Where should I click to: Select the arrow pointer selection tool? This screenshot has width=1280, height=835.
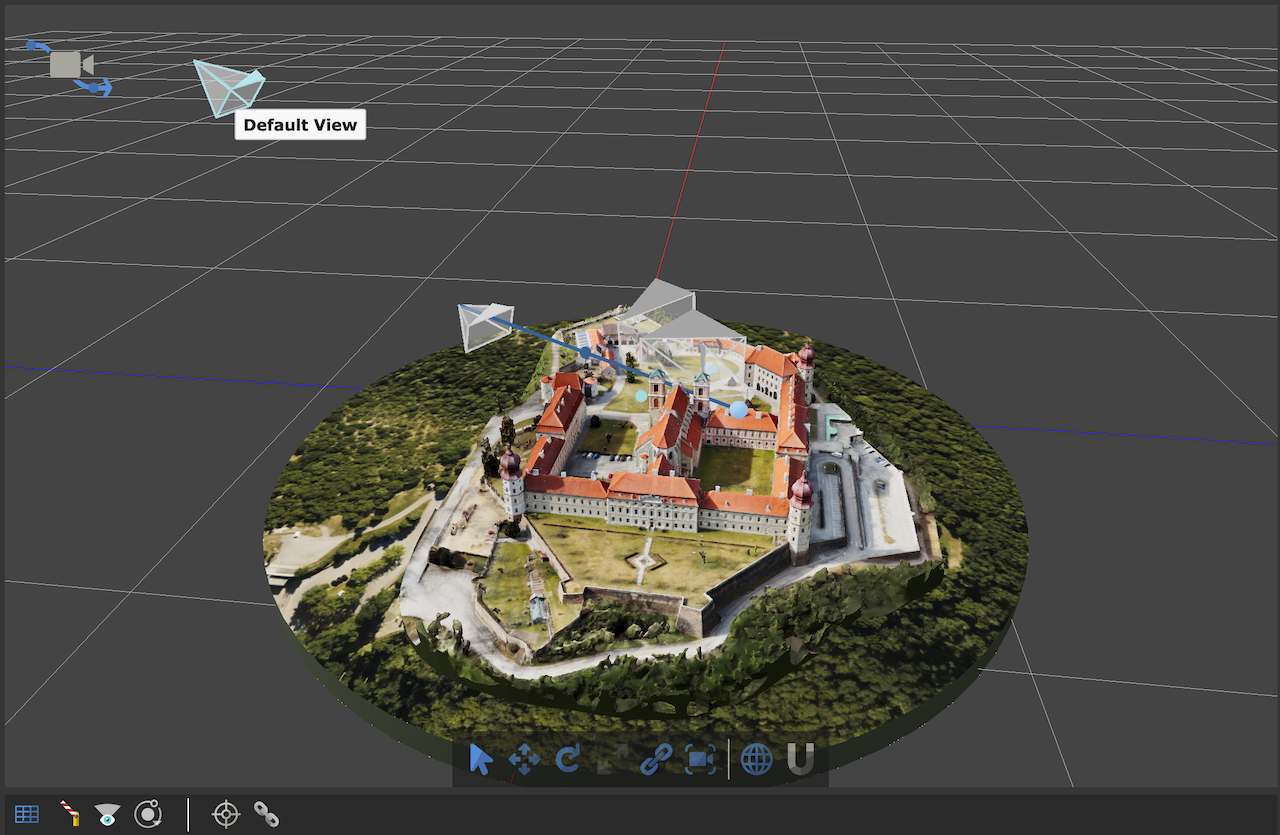click(481, 760)
